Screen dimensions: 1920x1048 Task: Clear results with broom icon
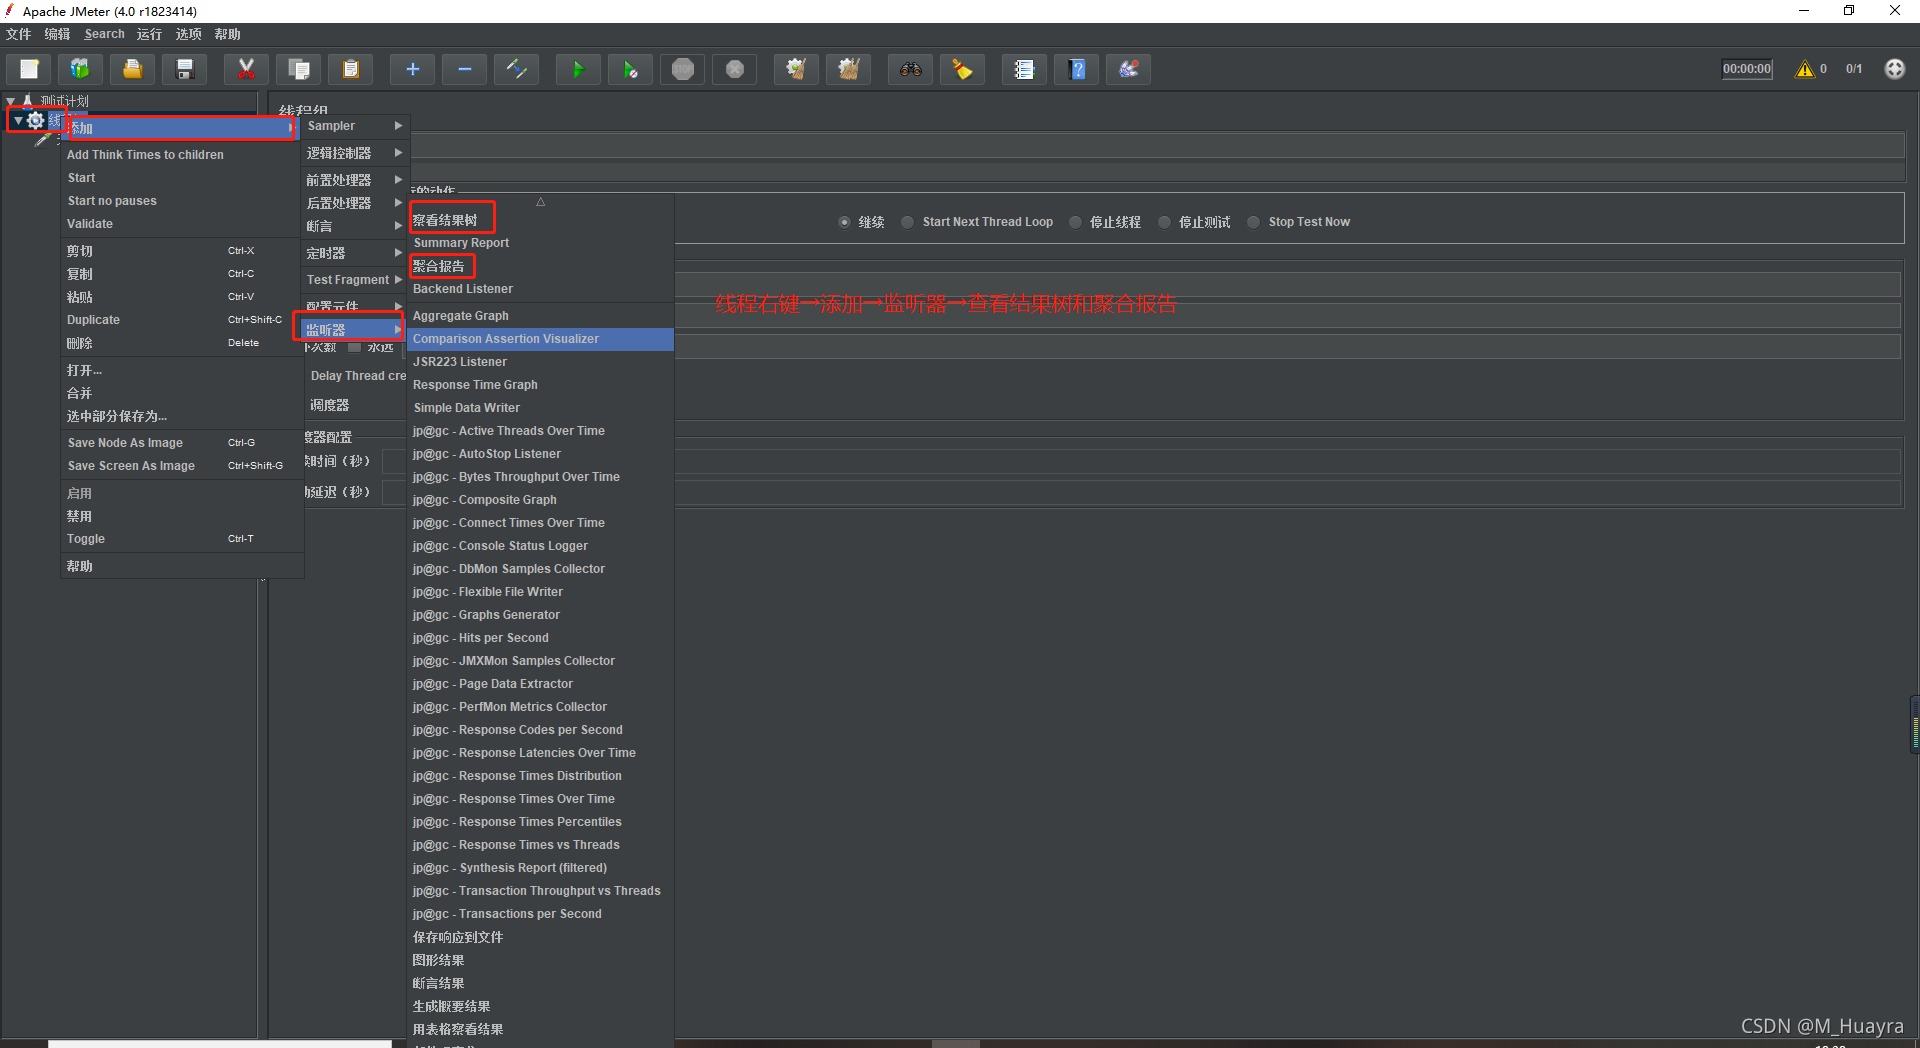[x=796, y=69]
